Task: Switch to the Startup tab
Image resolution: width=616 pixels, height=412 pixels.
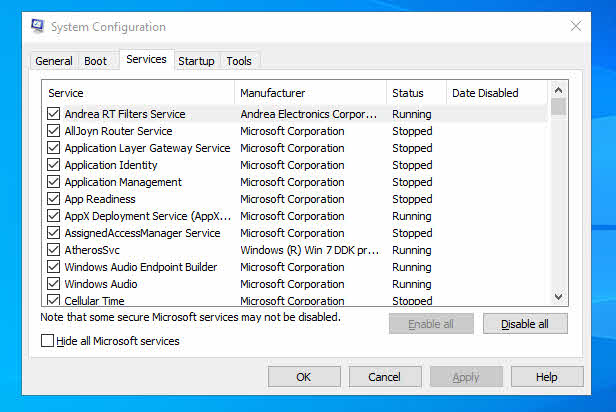Action: coord(196,61)
